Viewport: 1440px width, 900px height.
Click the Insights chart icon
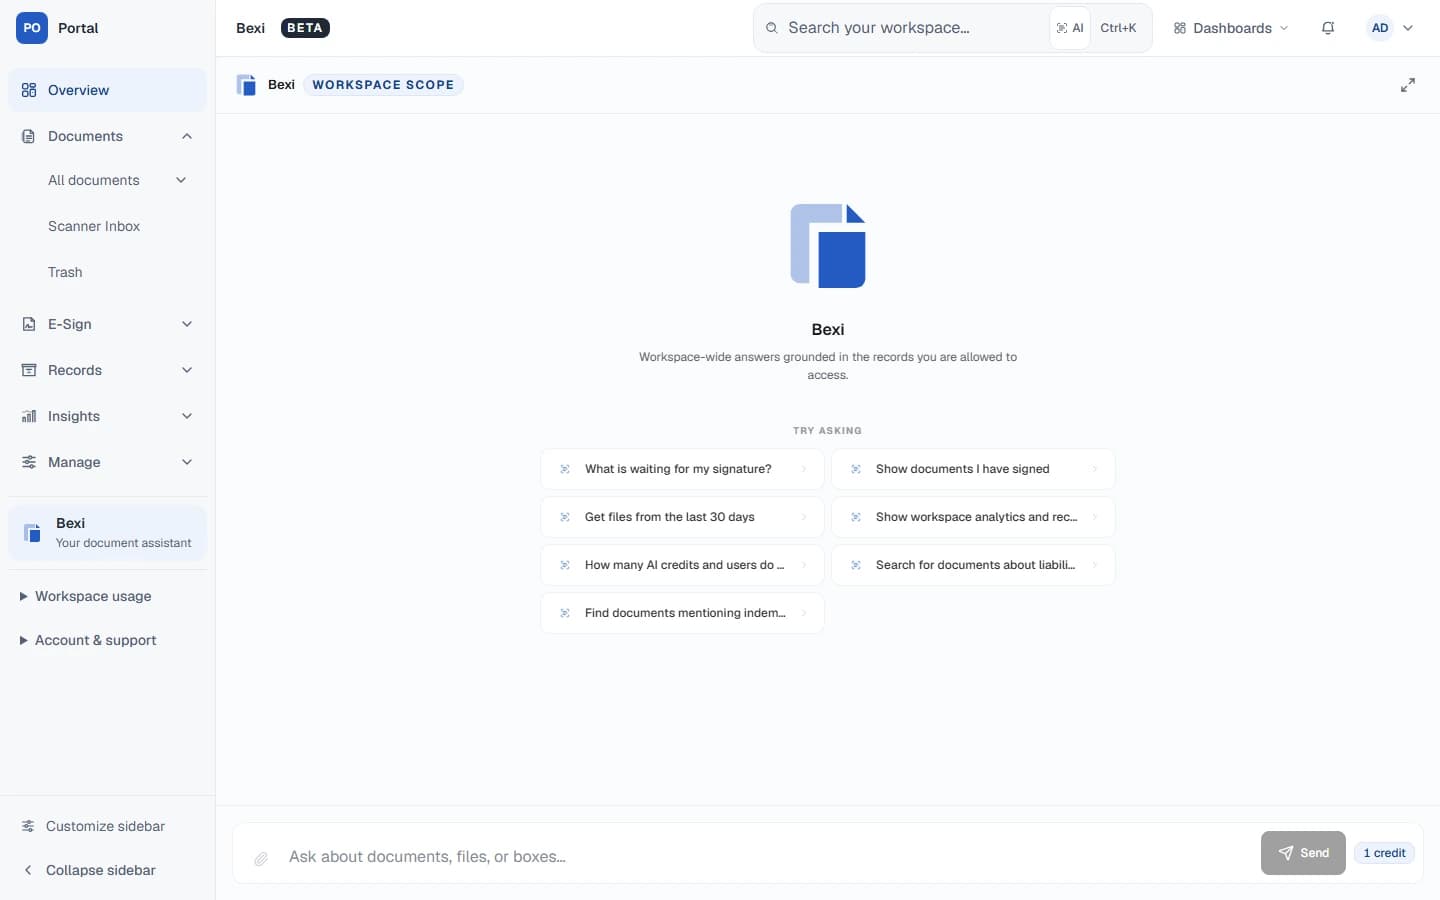pos(29,416)
